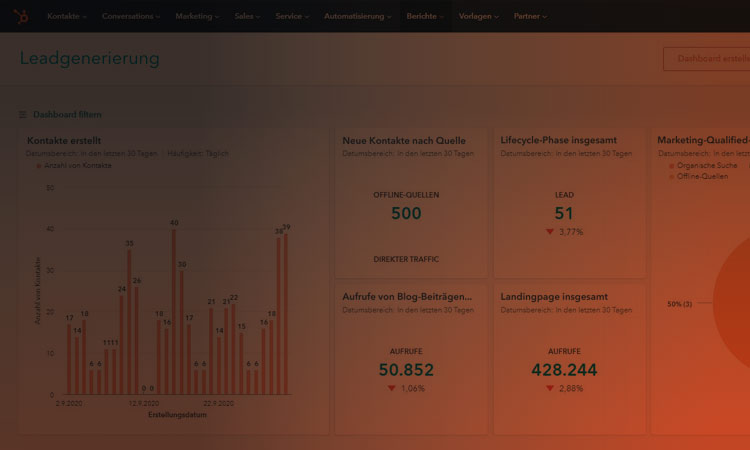750x450 pixels.
Task: Open the Berichte menu
Action: coord(425,16)
